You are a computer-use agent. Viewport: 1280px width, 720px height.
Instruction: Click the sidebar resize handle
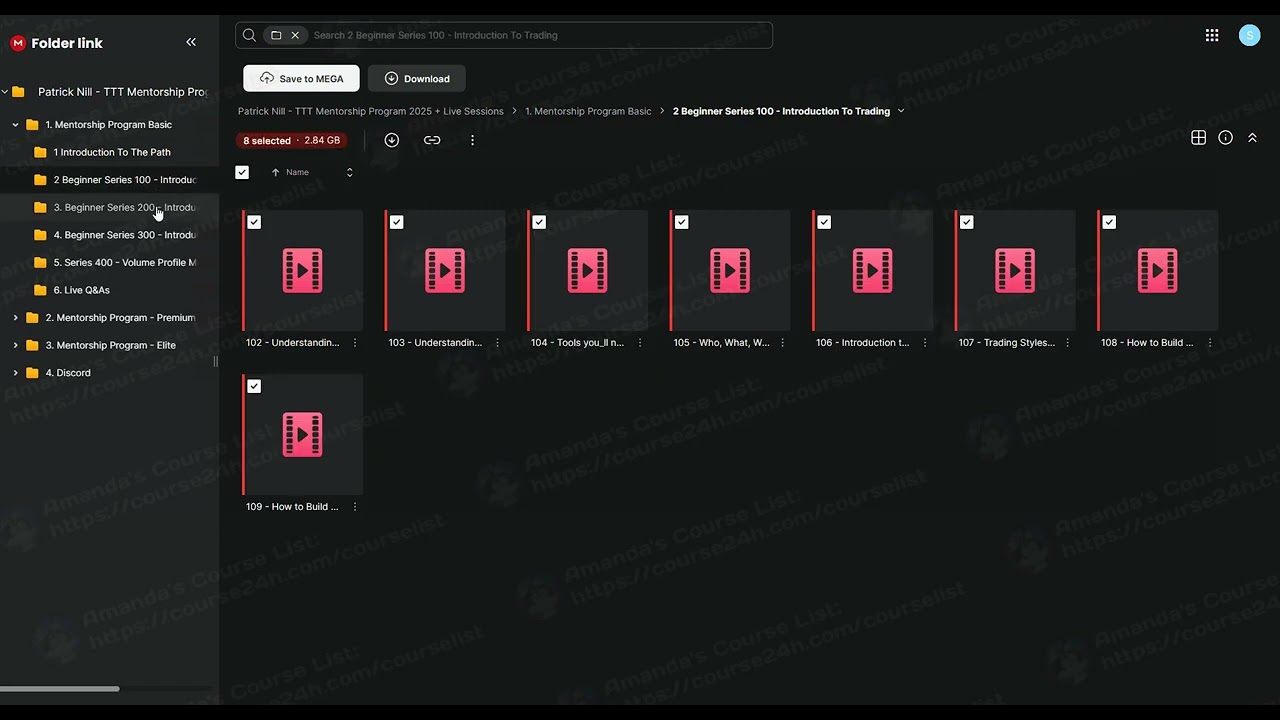tap(216, 362)
